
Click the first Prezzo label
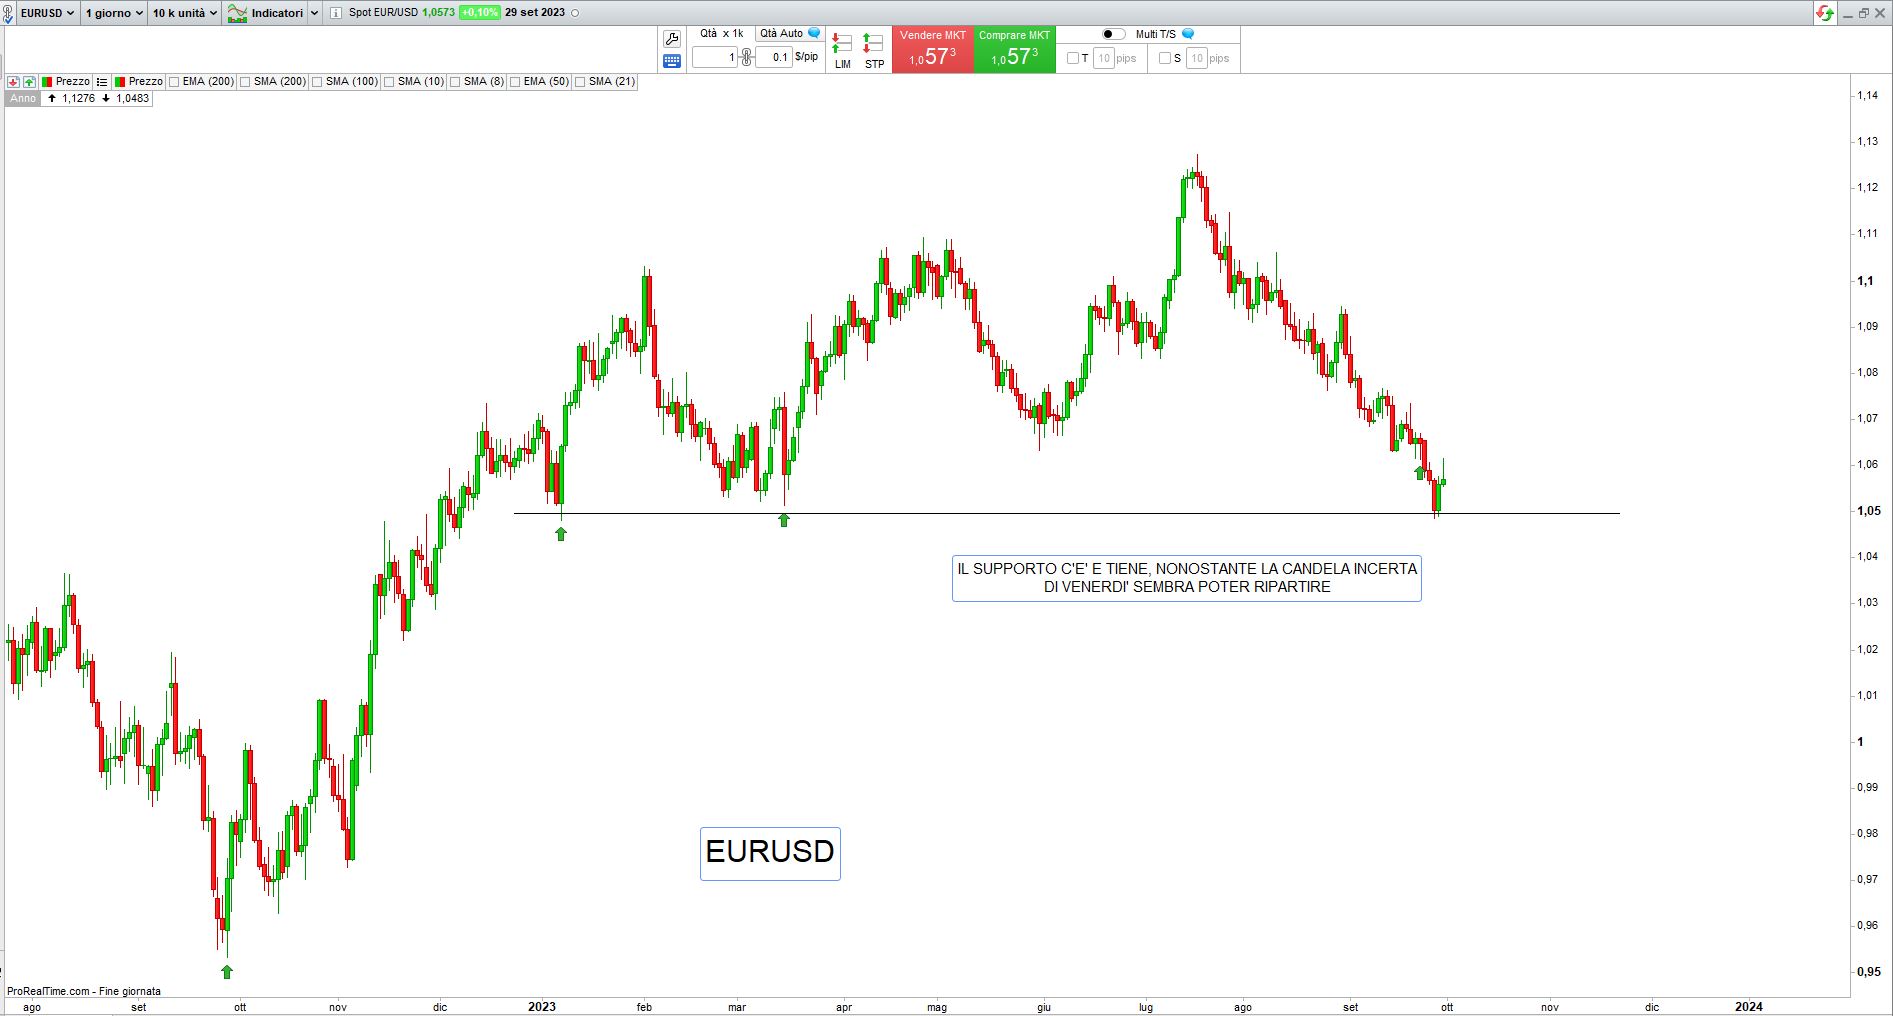(x=73, y=82)
